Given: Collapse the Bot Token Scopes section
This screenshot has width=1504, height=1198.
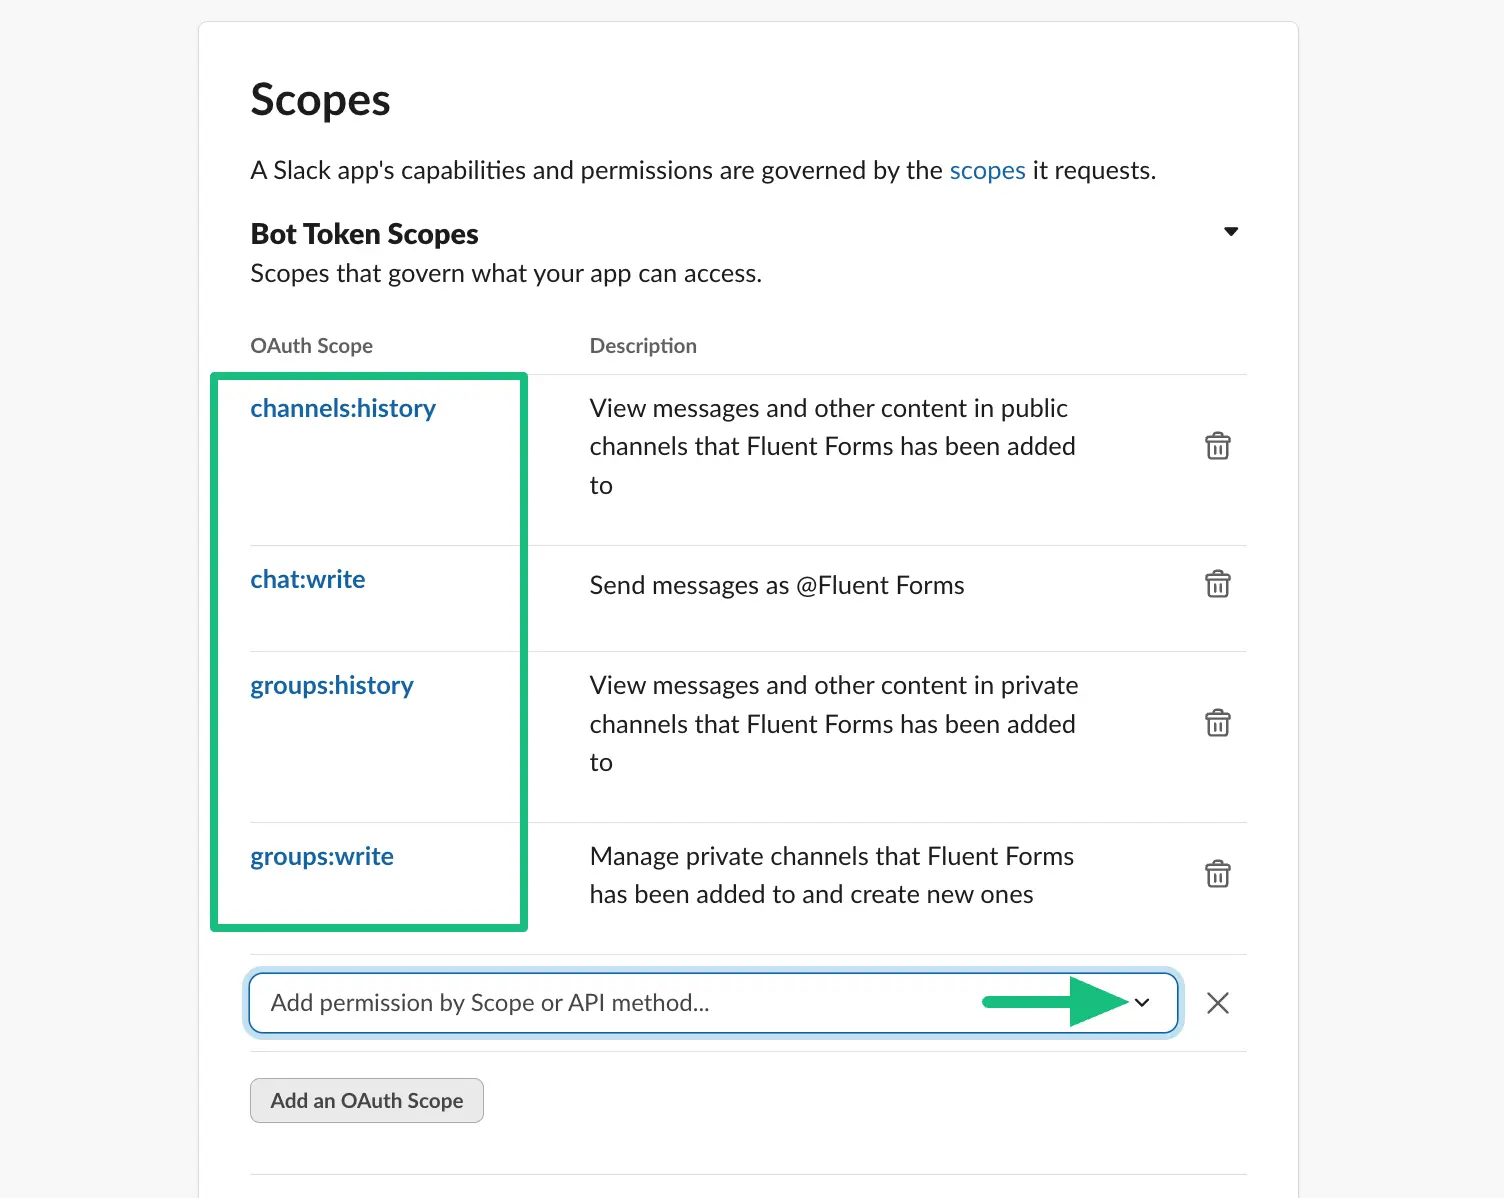Looking at the screenshot, I should (x=1231, y=231).
